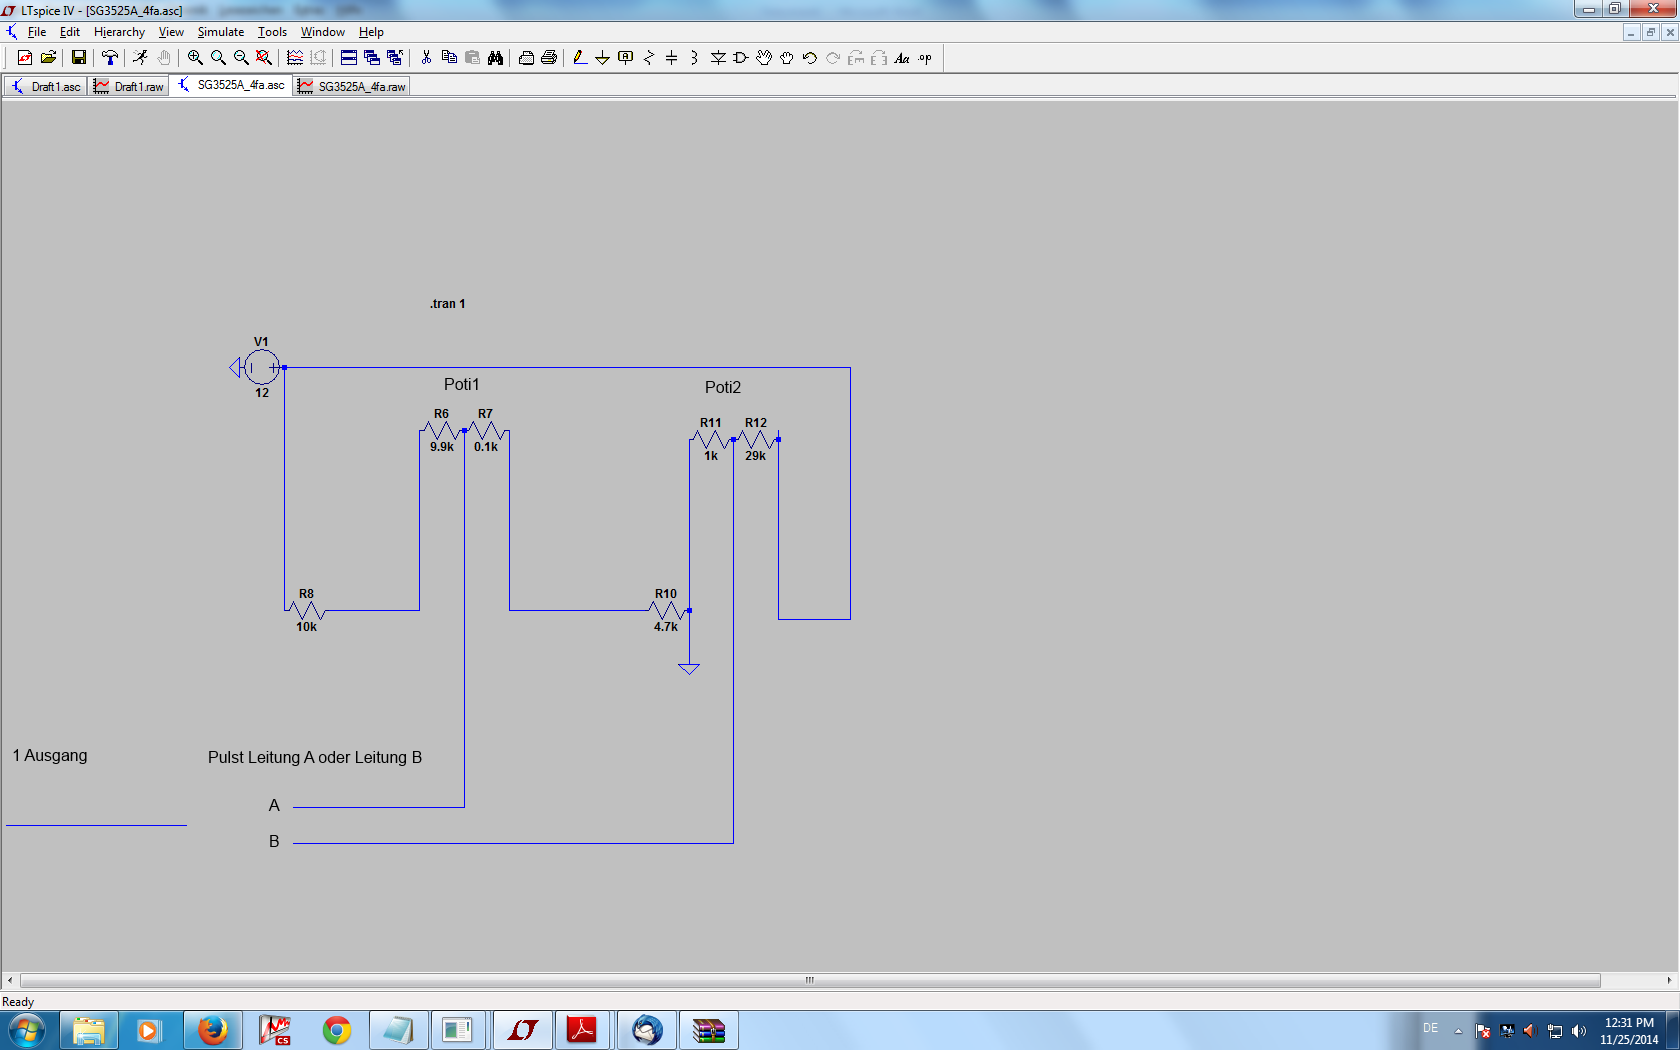The width and height of the screenshot is (1680, 1050).
Task: Click resistor R10 4.7k in the schematic
Action: [667, 610]
